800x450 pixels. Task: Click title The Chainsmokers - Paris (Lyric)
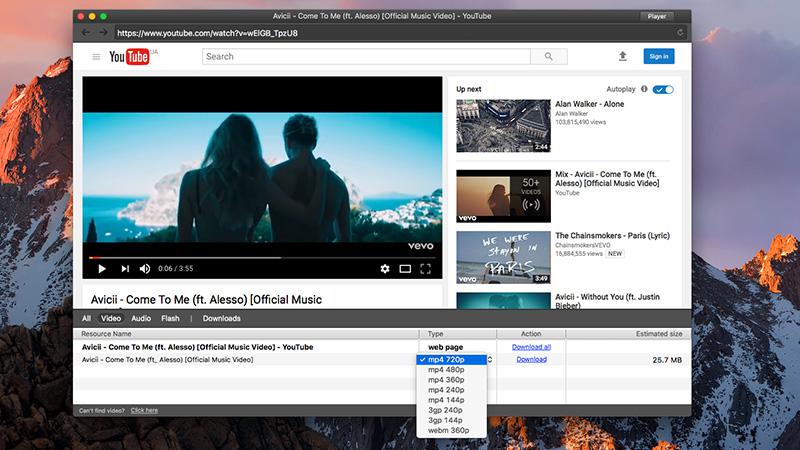[x=612, y=236]
